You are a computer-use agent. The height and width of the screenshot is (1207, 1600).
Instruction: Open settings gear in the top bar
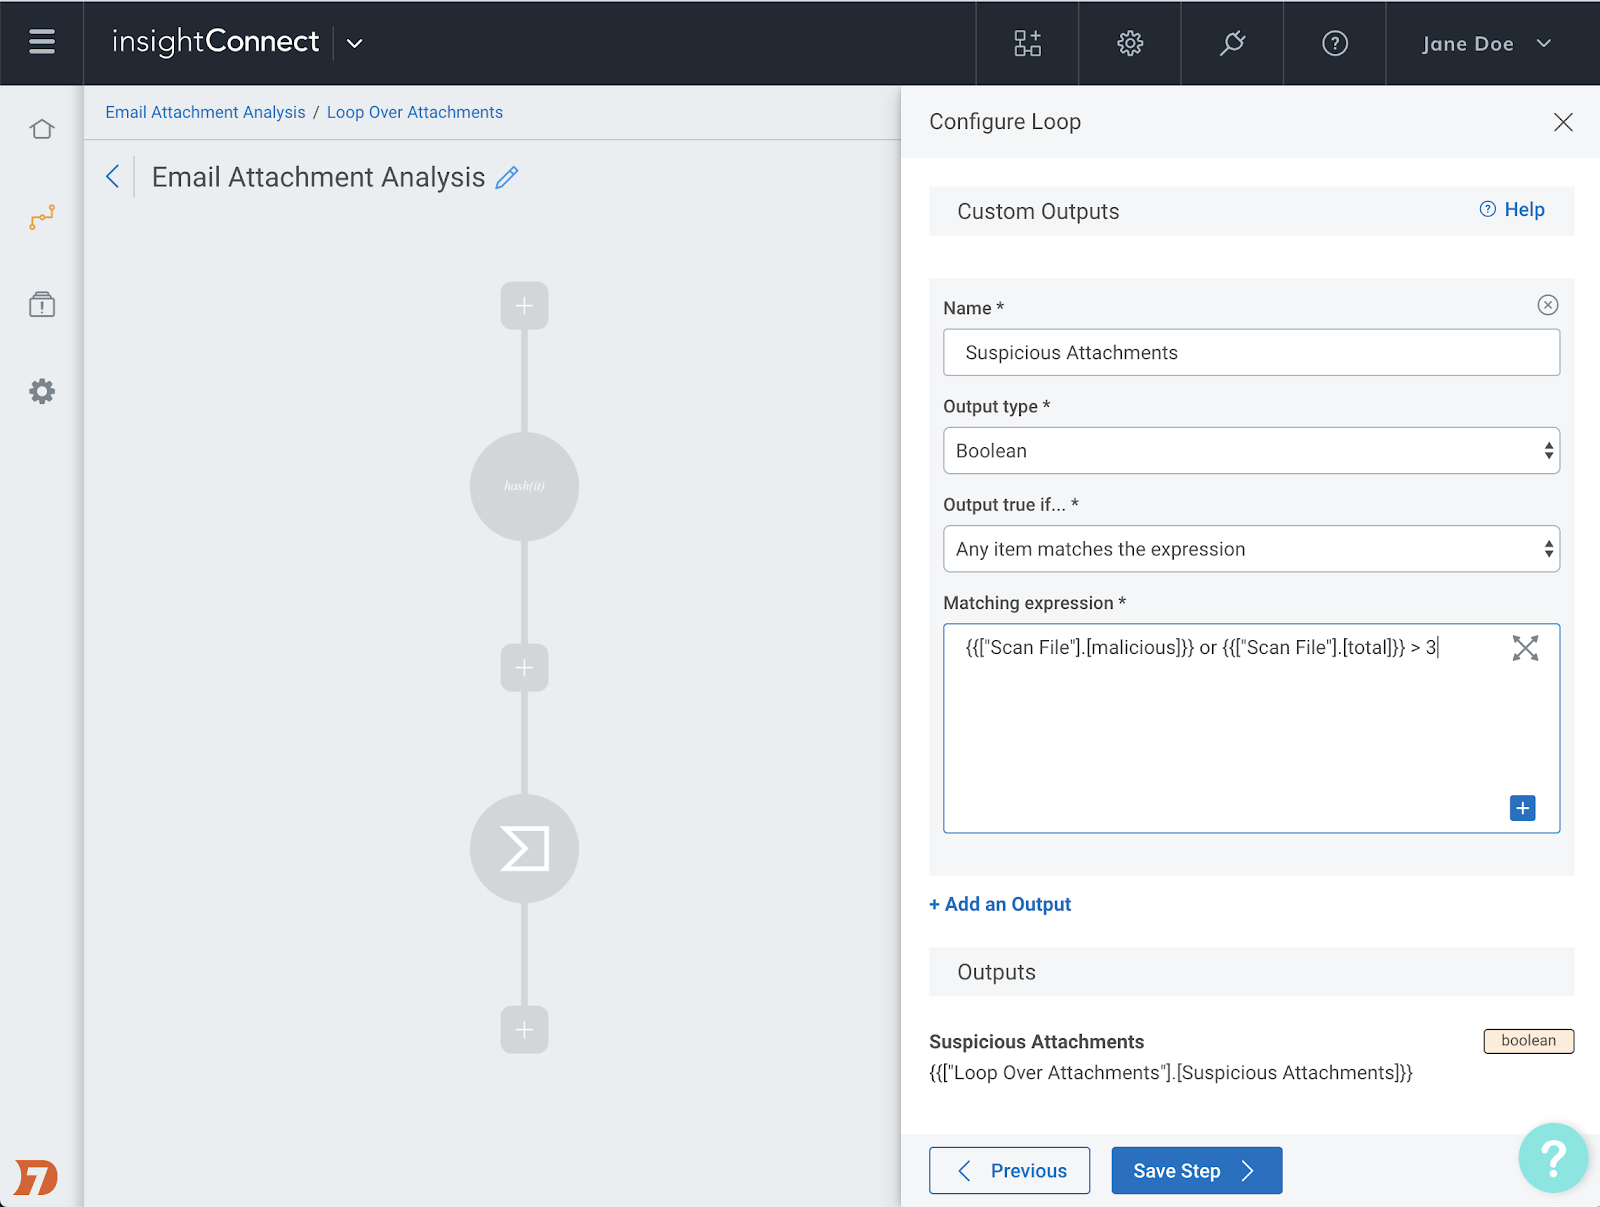click(x=1130, y=43)
